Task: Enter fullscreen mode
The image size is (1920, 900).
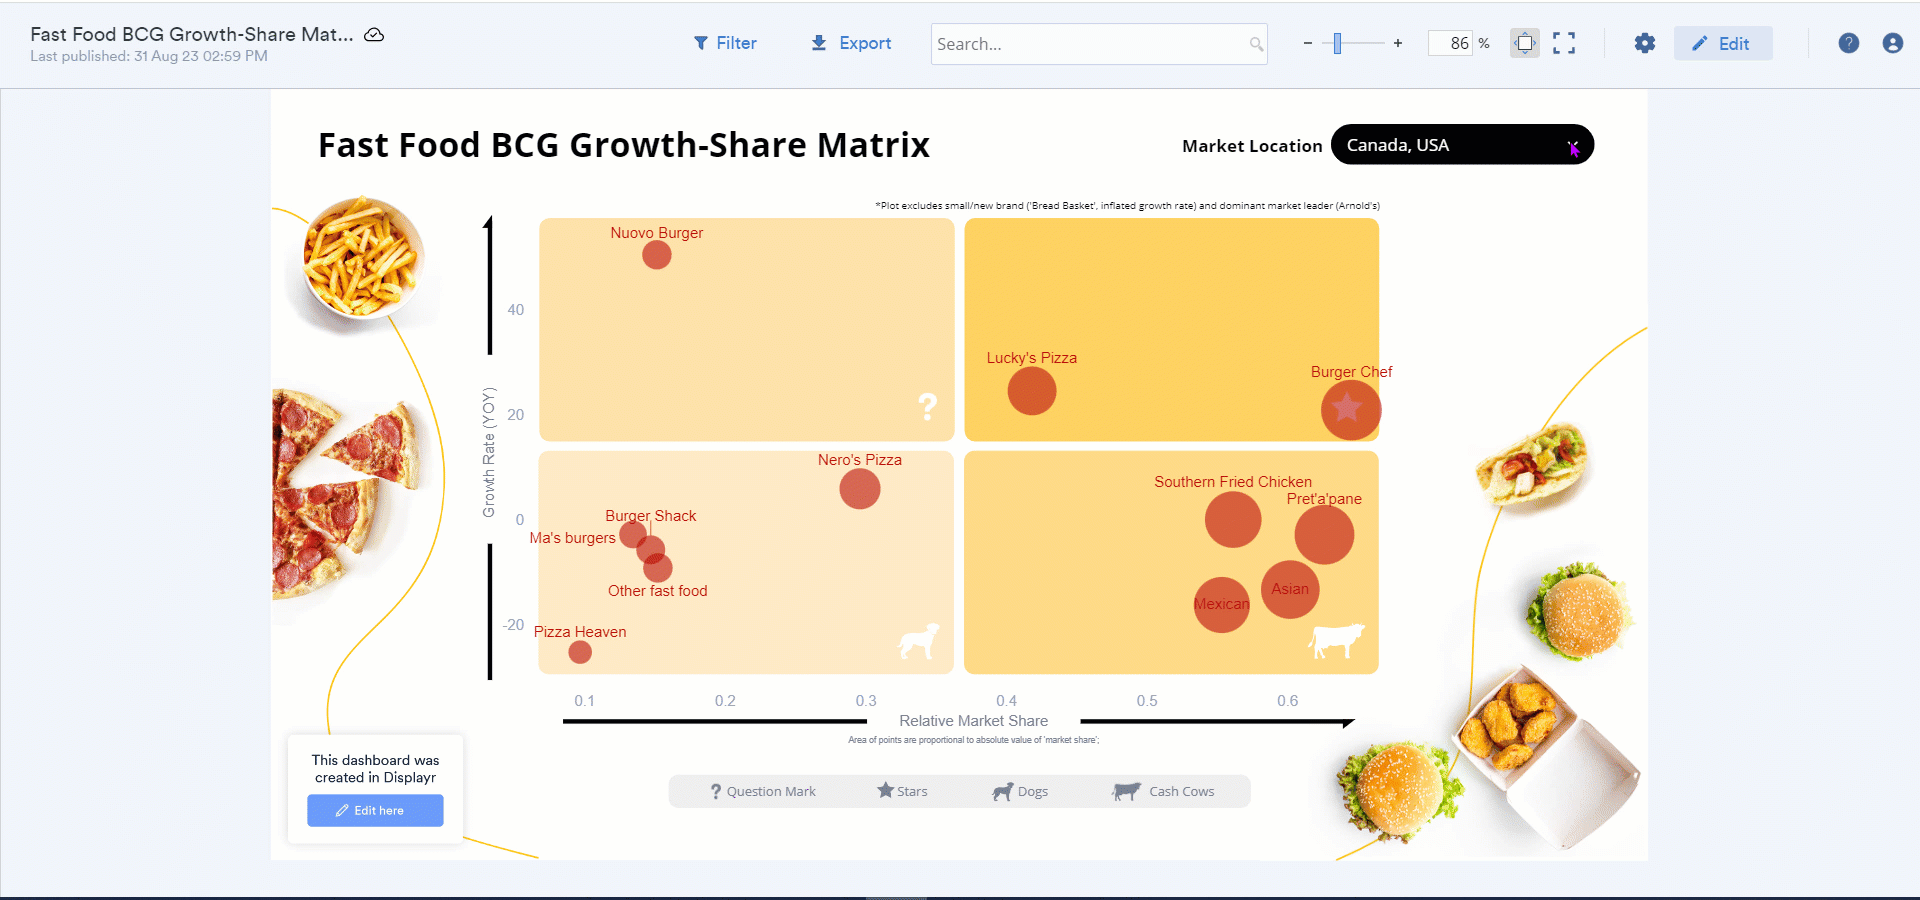Action: 1564,43
